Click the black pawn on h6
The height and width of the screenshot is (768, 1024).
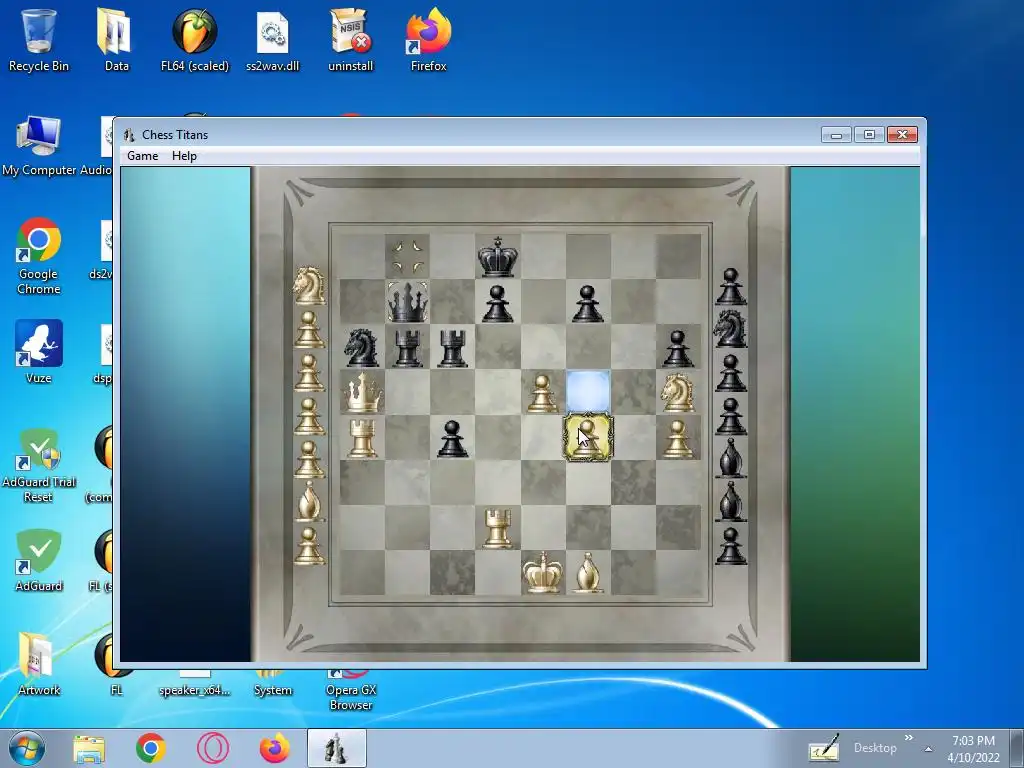click(678, 347)
